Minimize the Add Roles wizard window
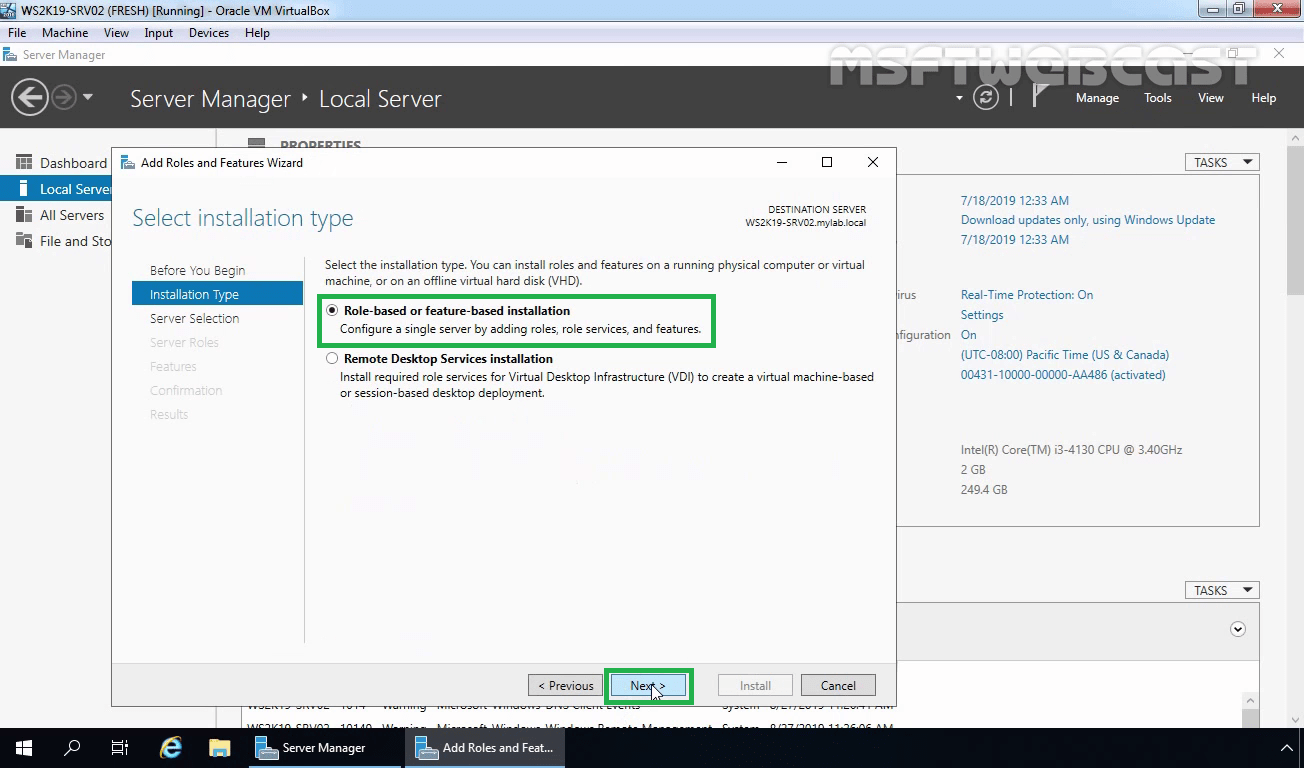Viewport: 1304px width, 768px height. (782, 162)
